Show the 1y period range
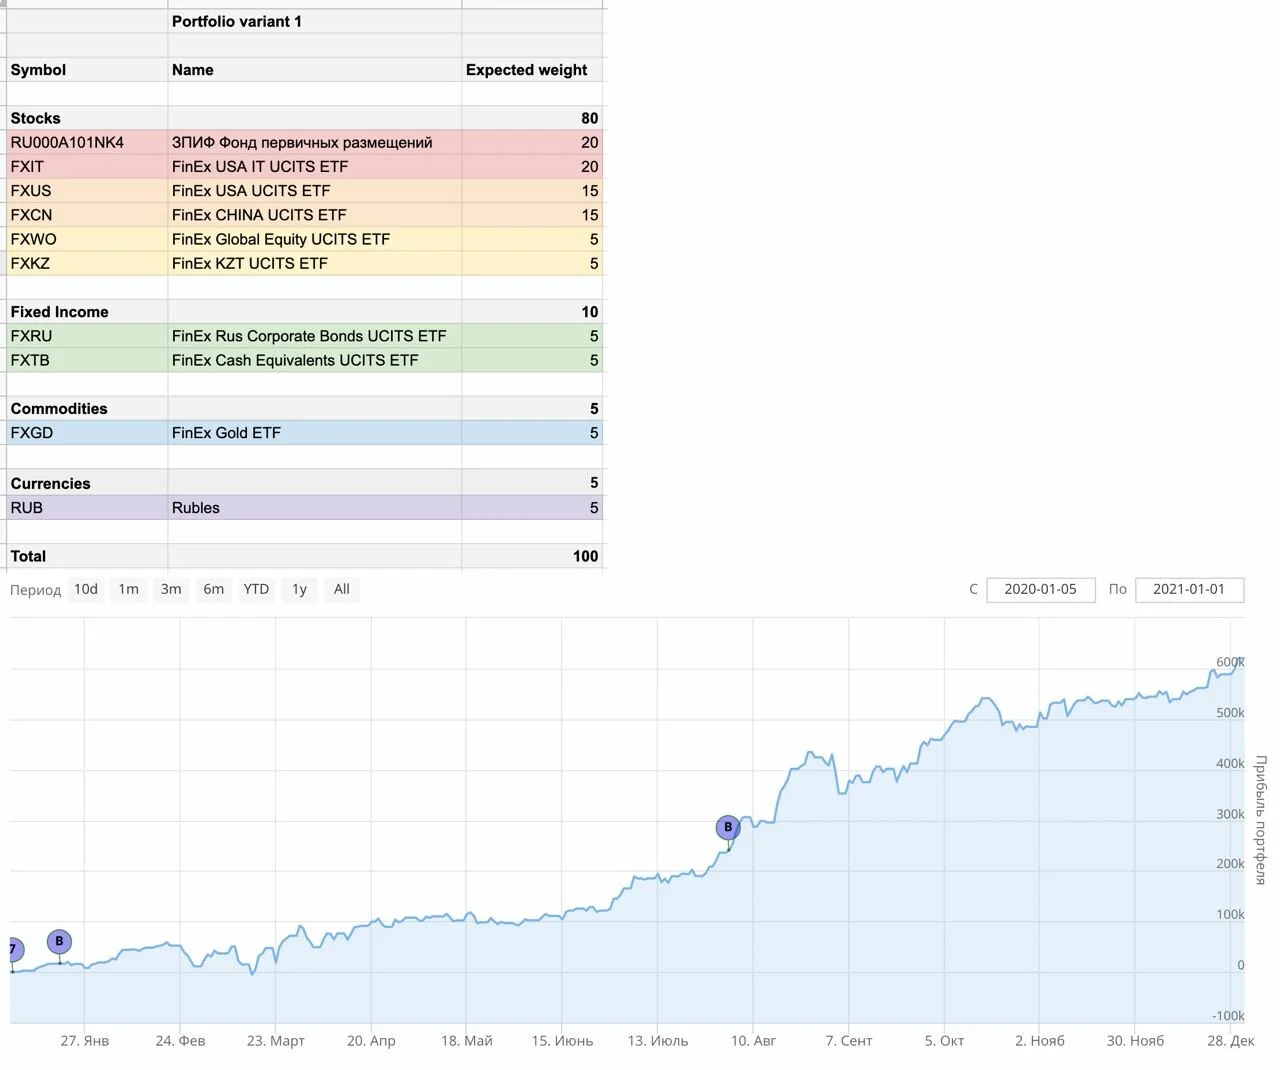1280x1070 pixels. pos(299,589)
